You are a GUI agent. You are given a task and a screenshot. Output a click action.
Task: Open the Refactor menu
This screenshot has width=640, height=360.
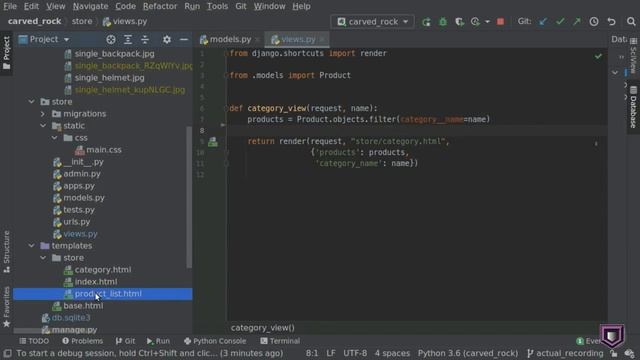coord(160,7)
